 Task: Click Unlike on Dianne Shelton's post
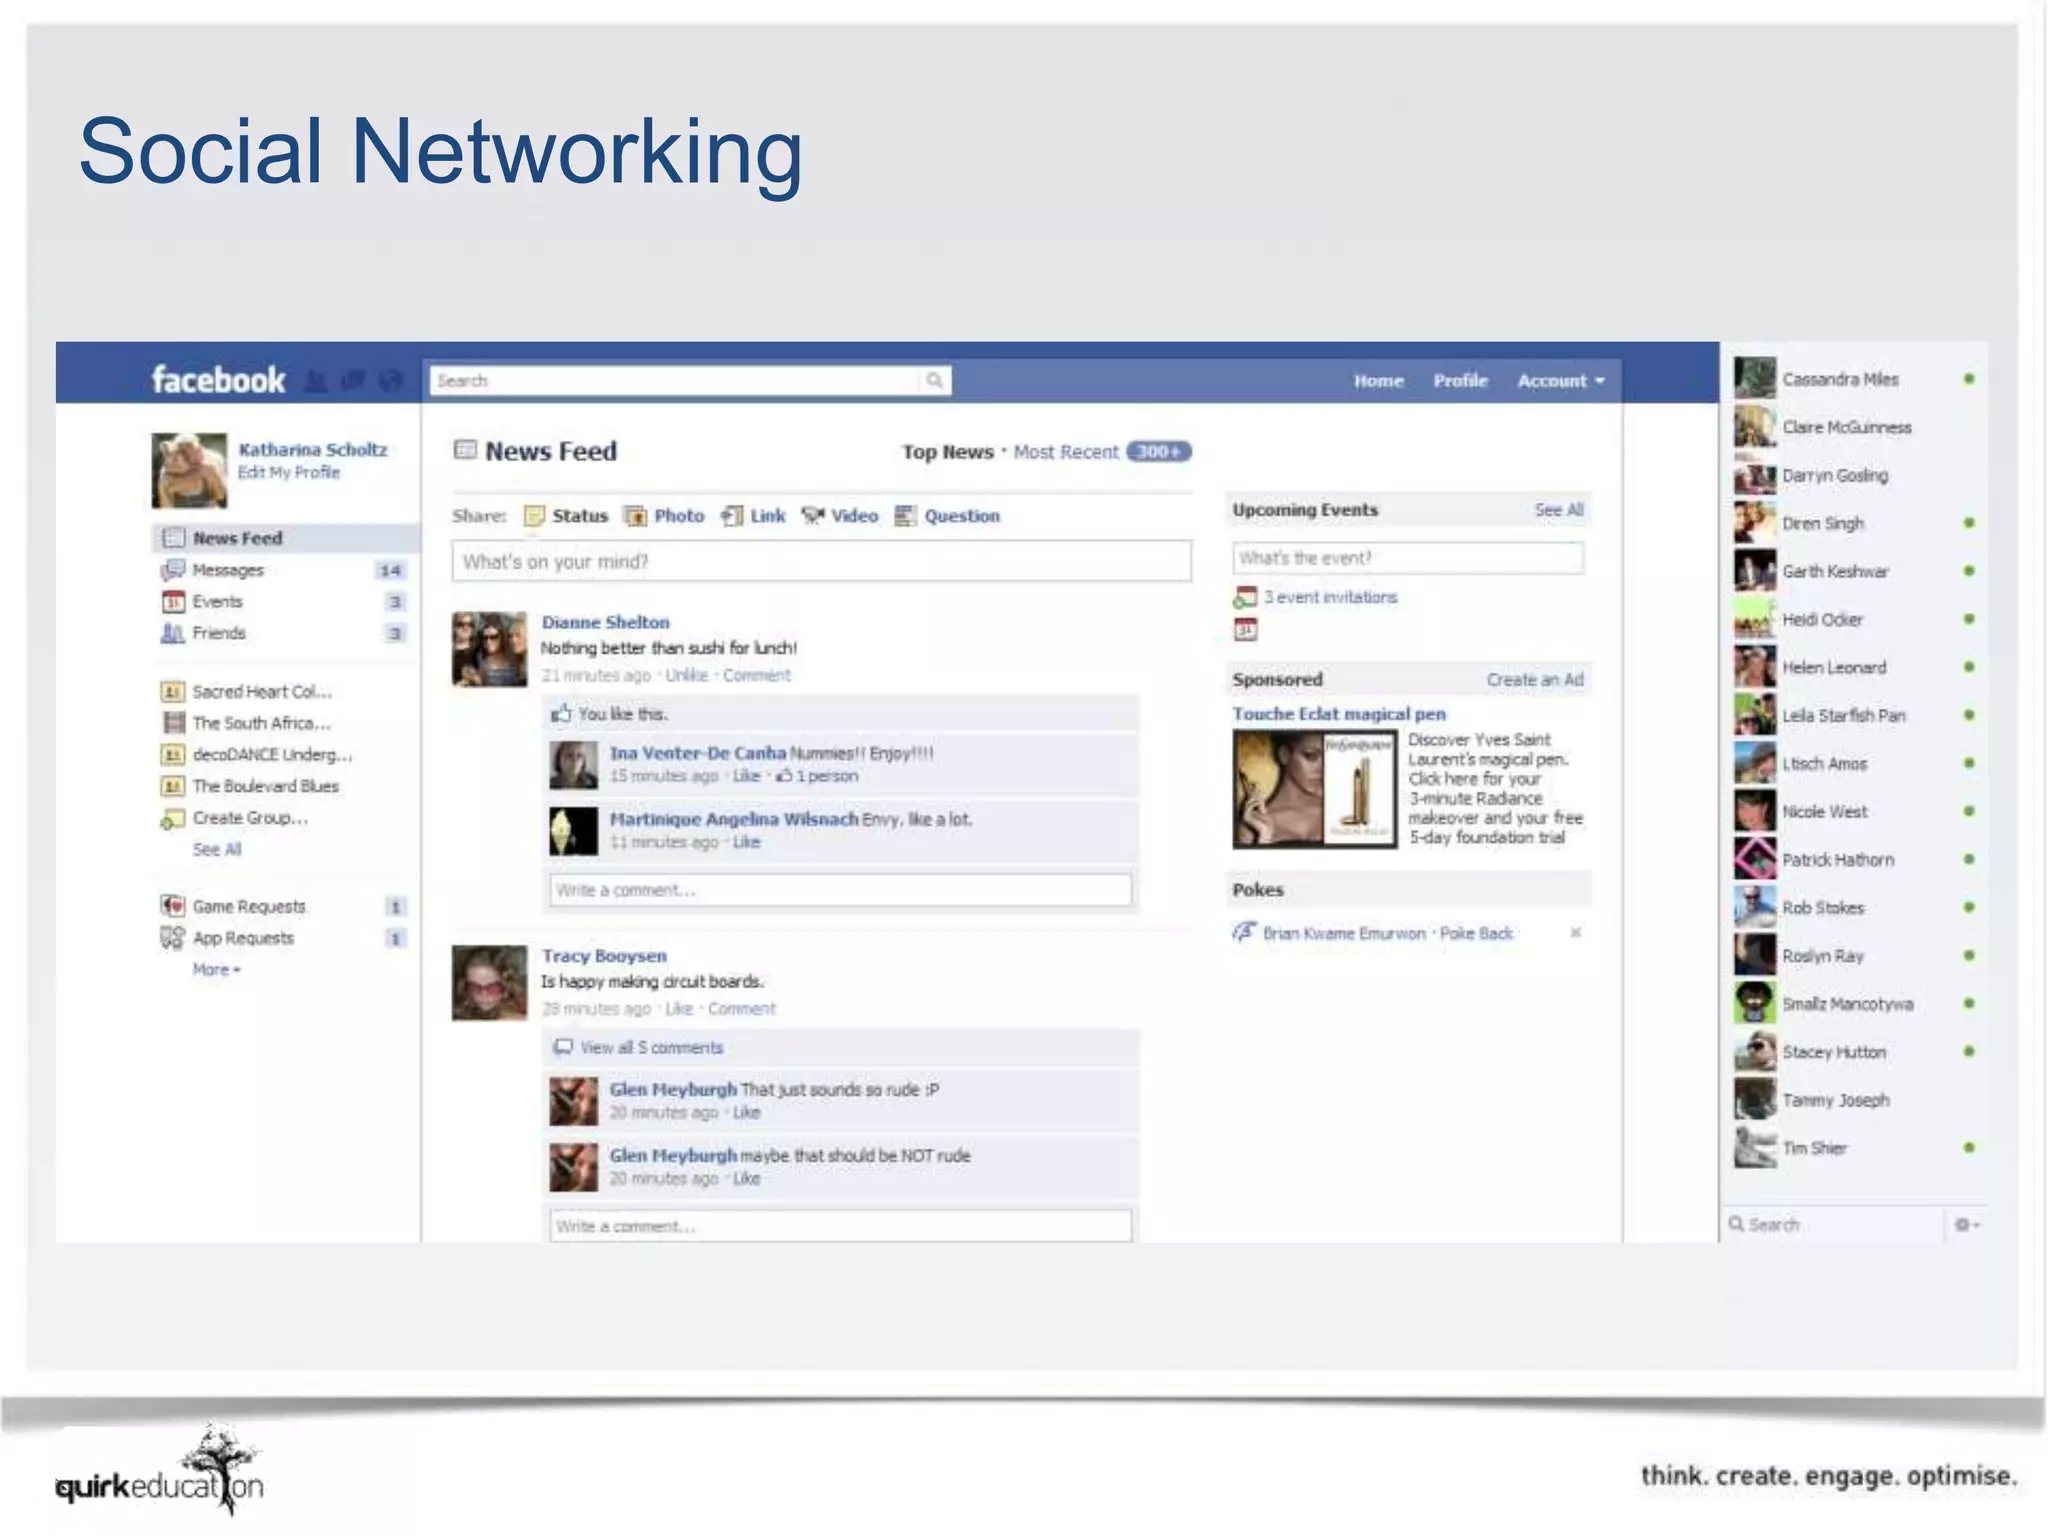click(686, 675)
